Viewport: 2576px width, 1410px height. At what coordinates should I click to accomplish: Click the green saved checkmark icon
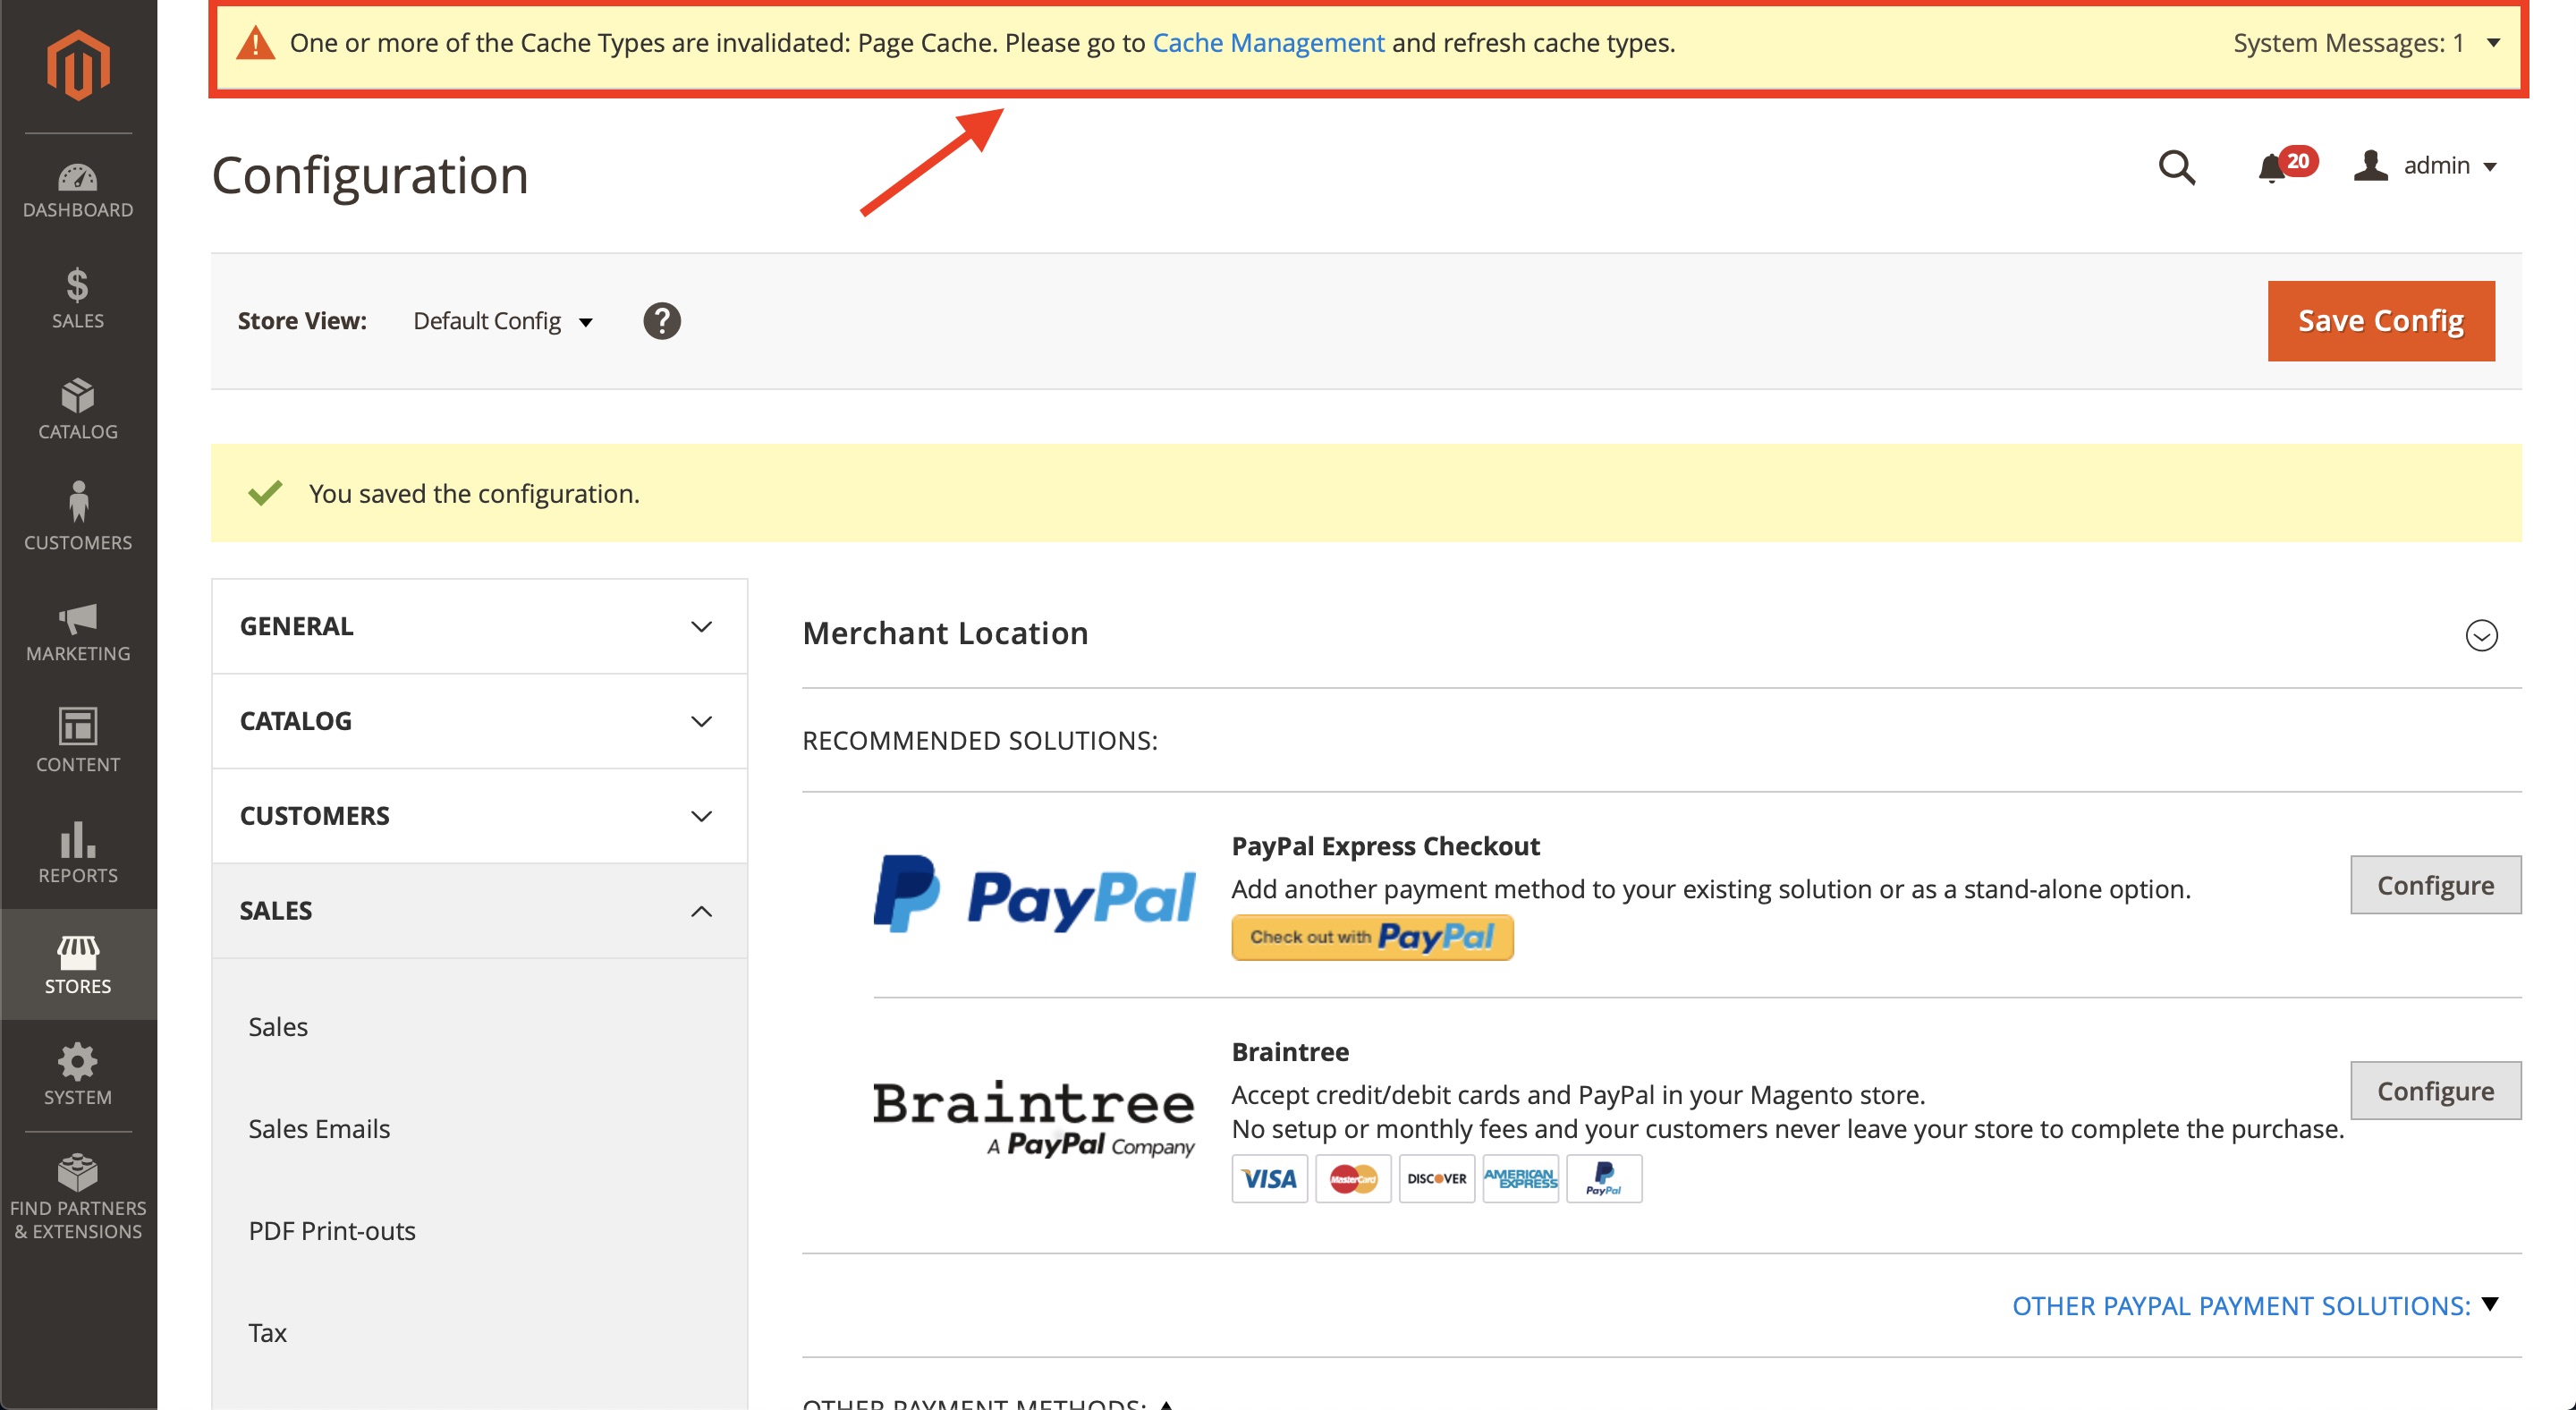[x=265, y=493]
